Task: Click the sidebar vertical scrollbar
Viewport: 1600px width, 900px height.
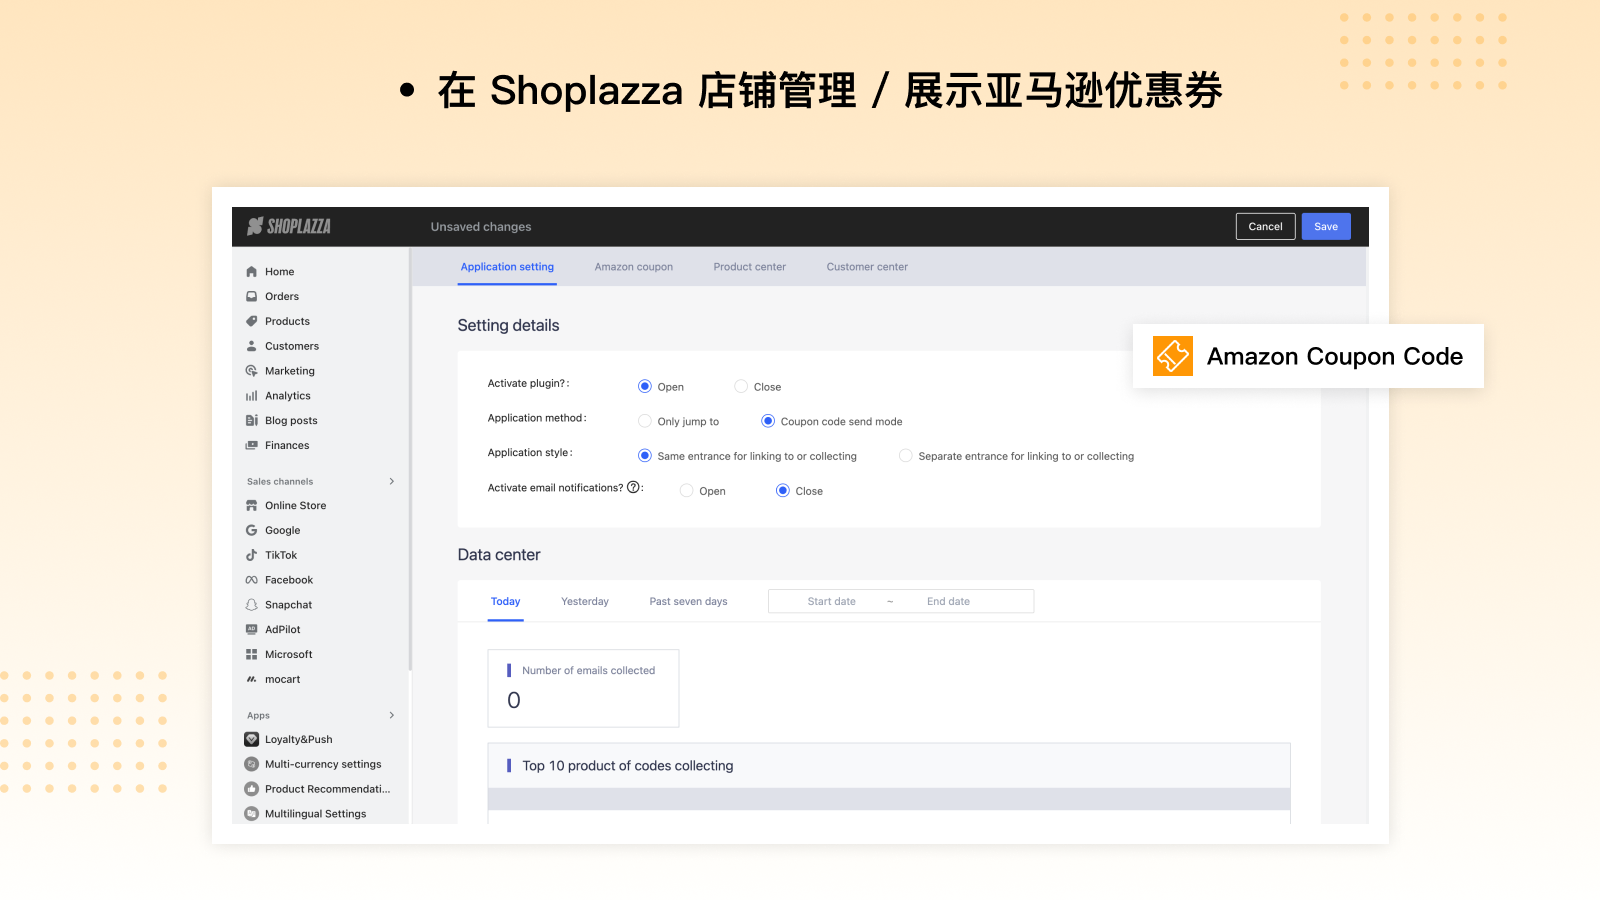Action: pos(410,460)
